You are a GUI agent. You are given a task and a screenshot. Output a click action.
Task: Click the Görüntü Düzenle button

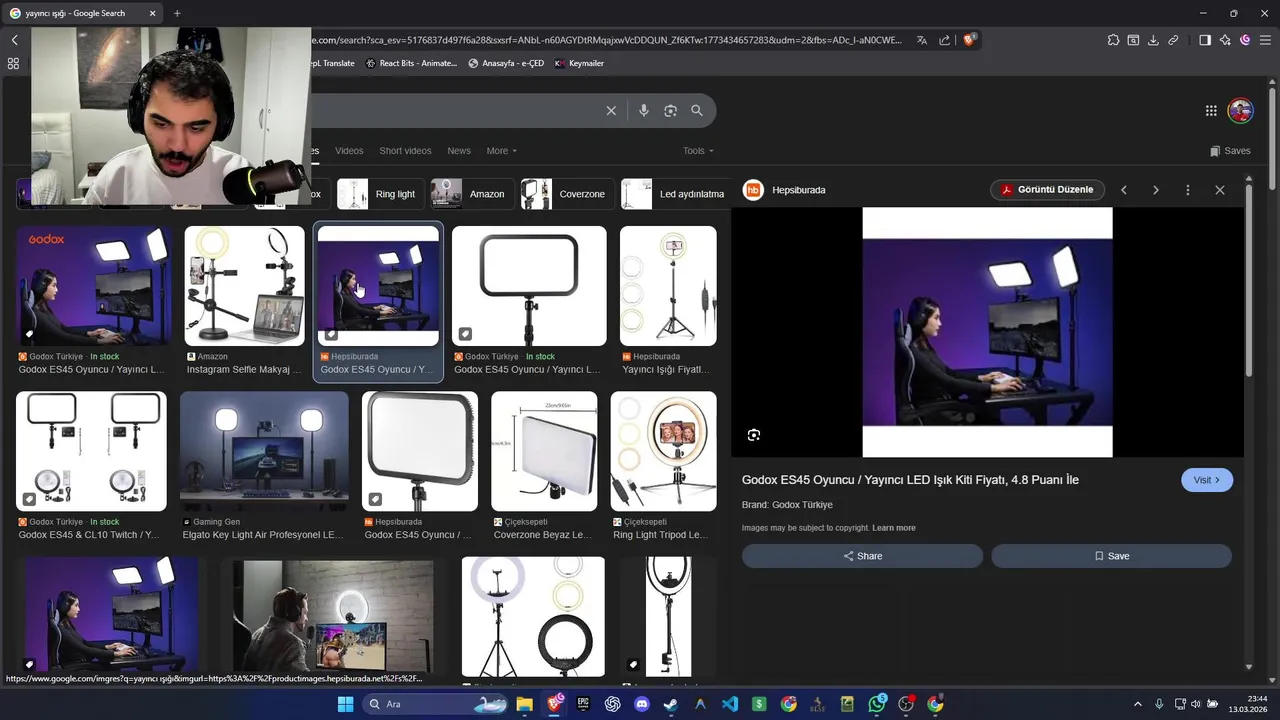1047,190
